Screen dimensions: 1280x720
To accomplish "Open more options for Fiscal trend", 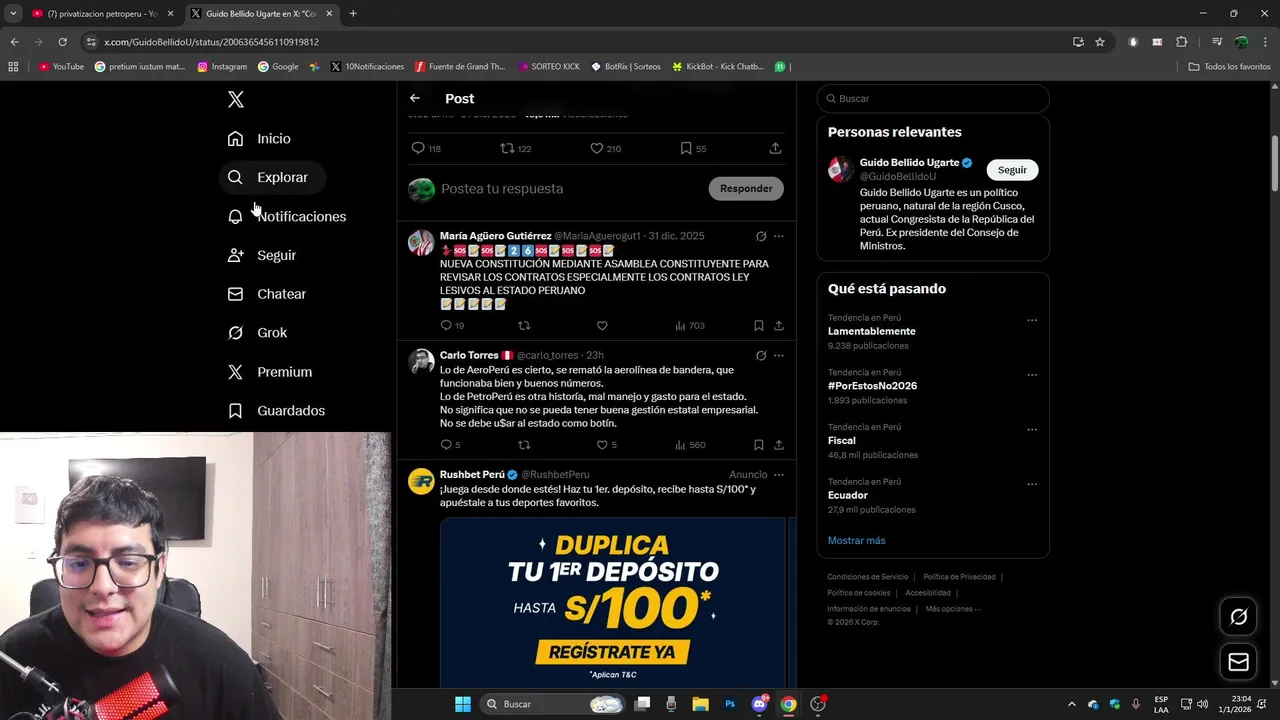I will pyautogui.click(x=1032, y=430).
